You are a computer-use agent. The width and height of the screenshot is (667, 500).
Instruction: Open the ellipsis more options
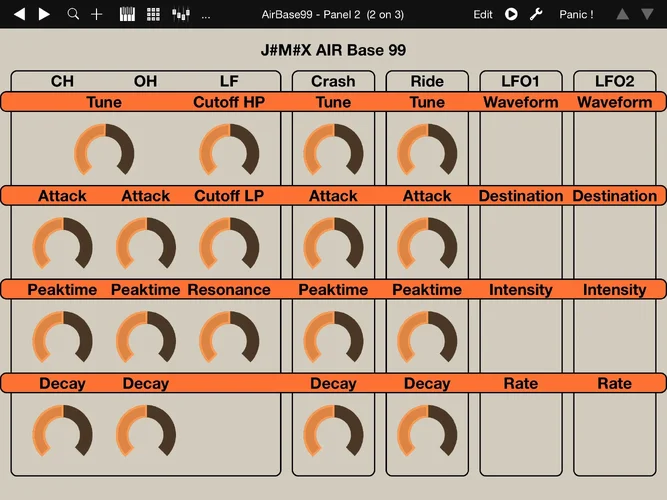coord(206,17)
